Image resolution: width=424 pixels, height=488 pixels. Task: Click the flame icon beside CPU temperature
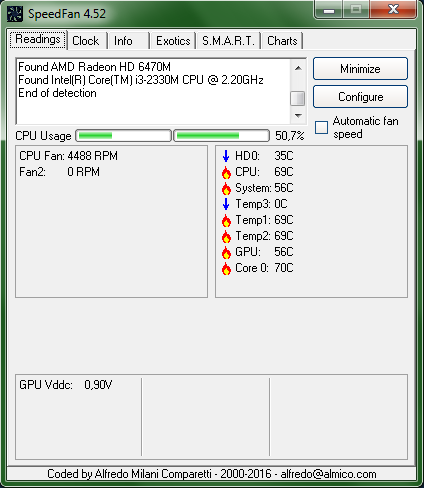pos(226,172)
